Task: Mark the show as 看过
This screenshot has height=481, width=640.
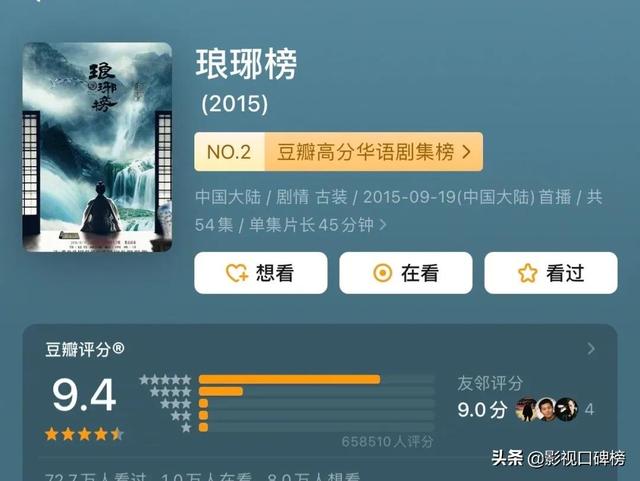Action: [x=551, y=273]
